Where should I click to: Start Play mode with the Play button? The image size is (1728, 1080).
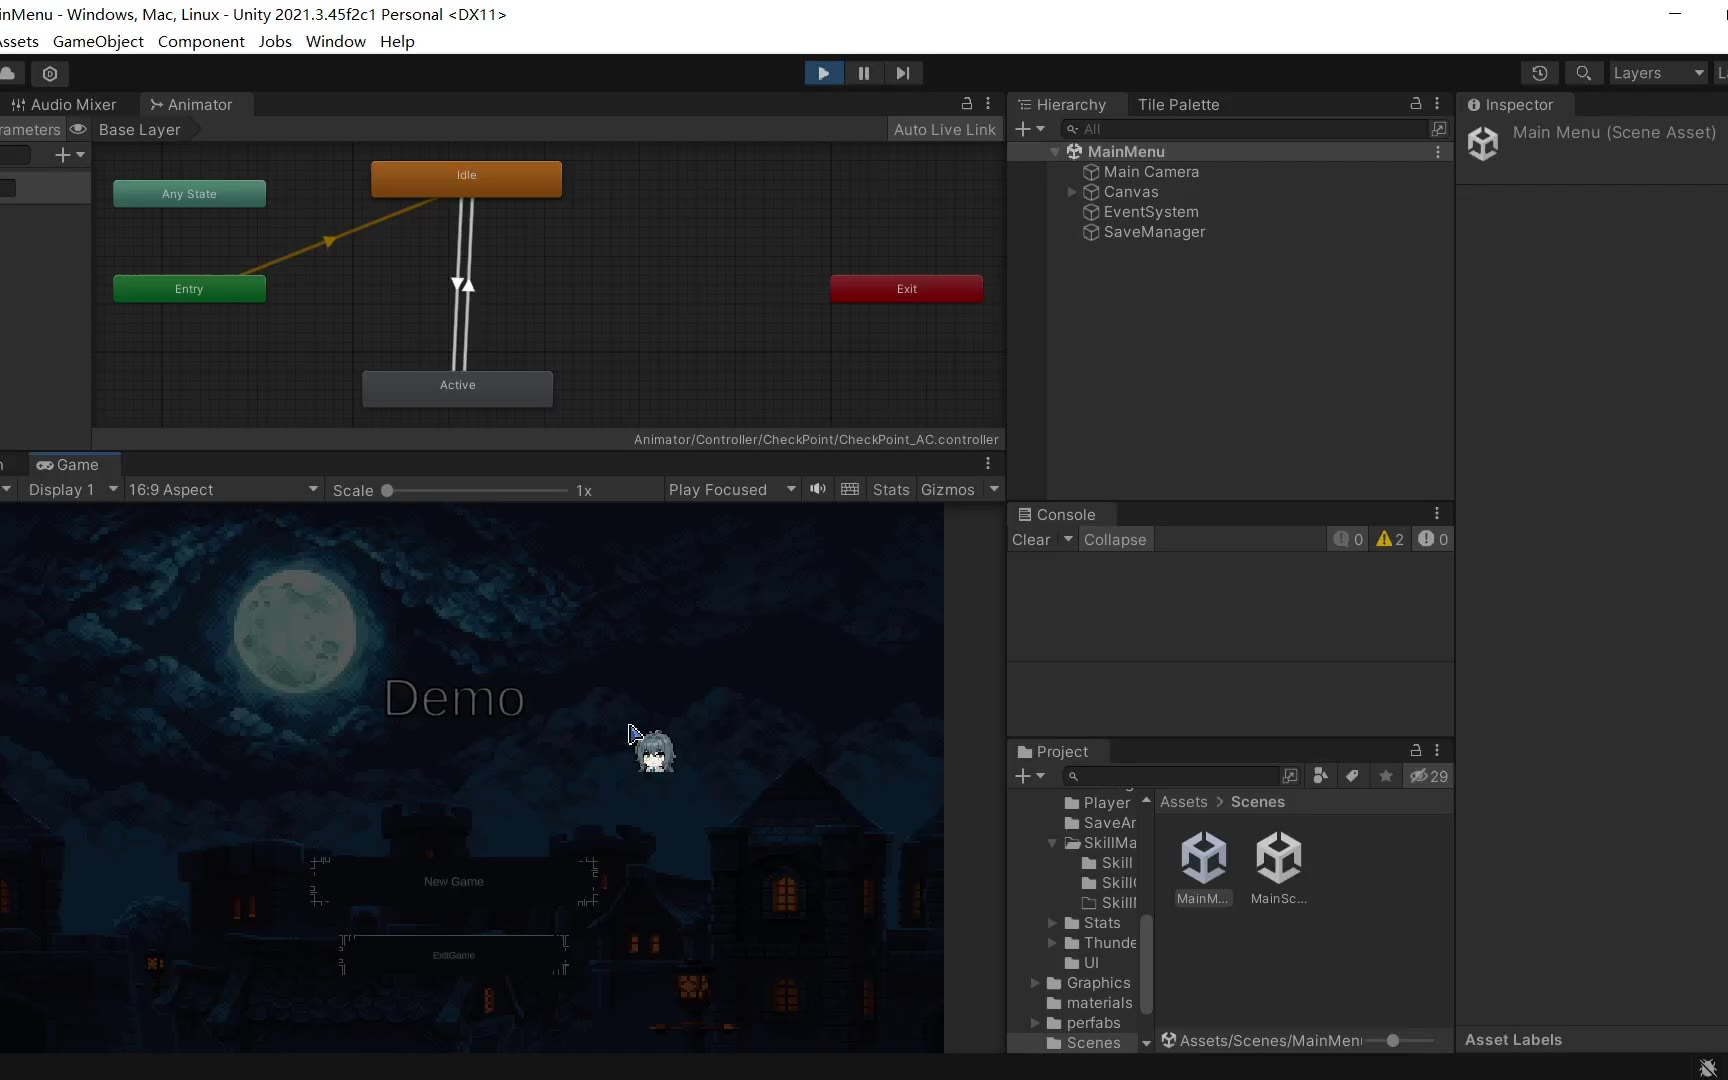pos(824,73)
